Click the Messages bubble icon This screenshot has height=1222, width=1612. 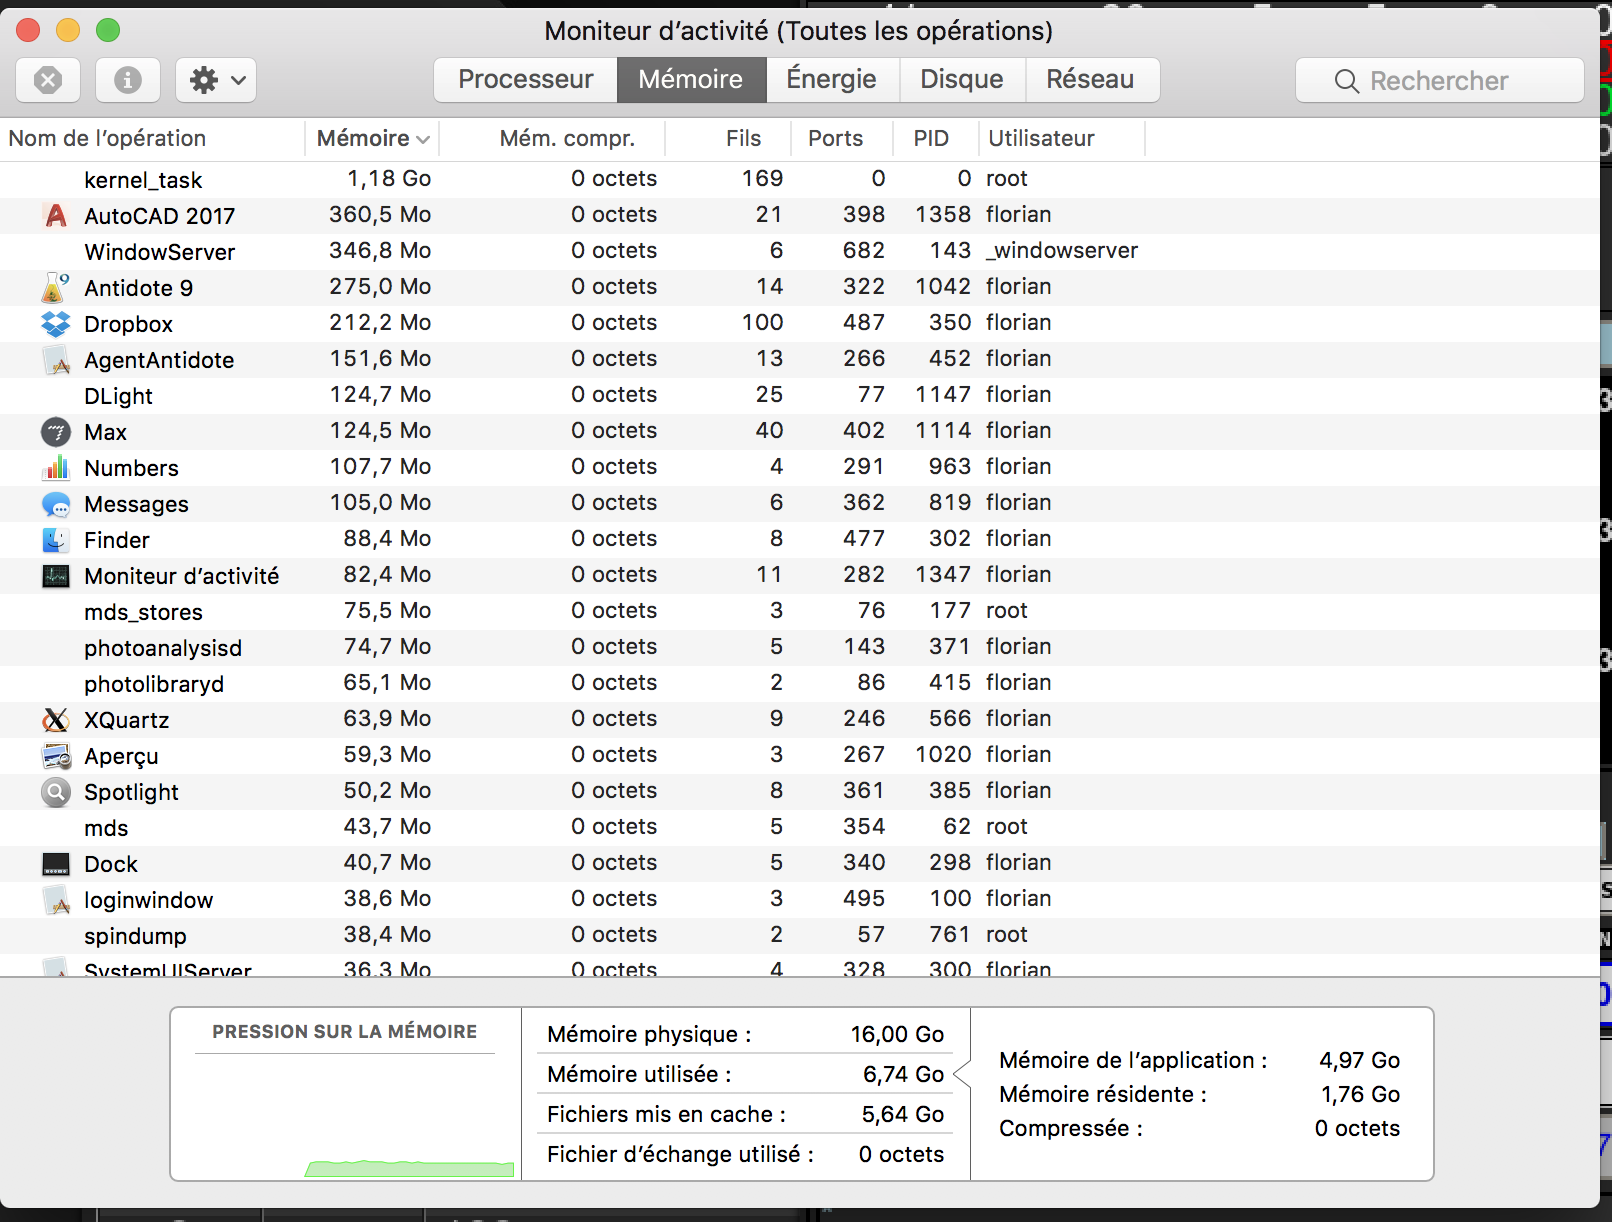click(x=56, y=504)
